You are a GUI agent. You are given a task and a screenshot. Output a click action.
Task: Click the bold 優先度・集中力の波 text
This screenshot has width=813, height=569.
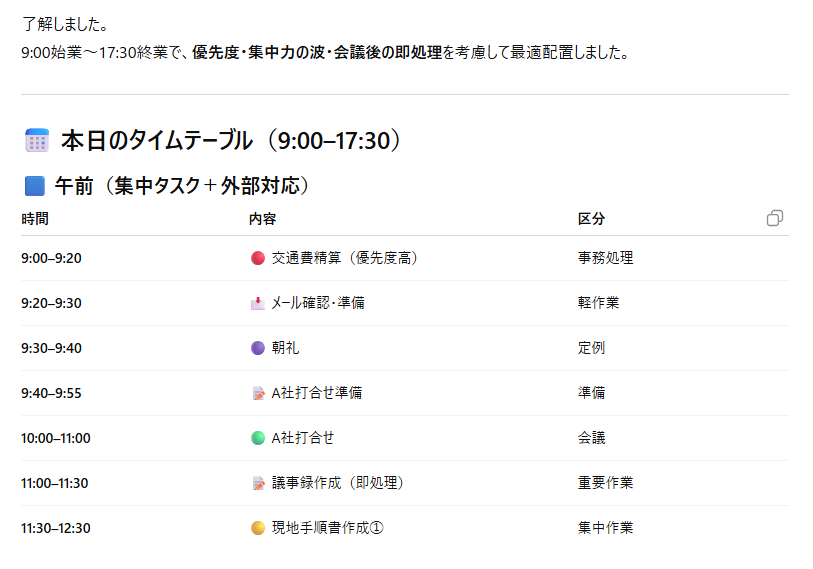[x=269, y=52]
